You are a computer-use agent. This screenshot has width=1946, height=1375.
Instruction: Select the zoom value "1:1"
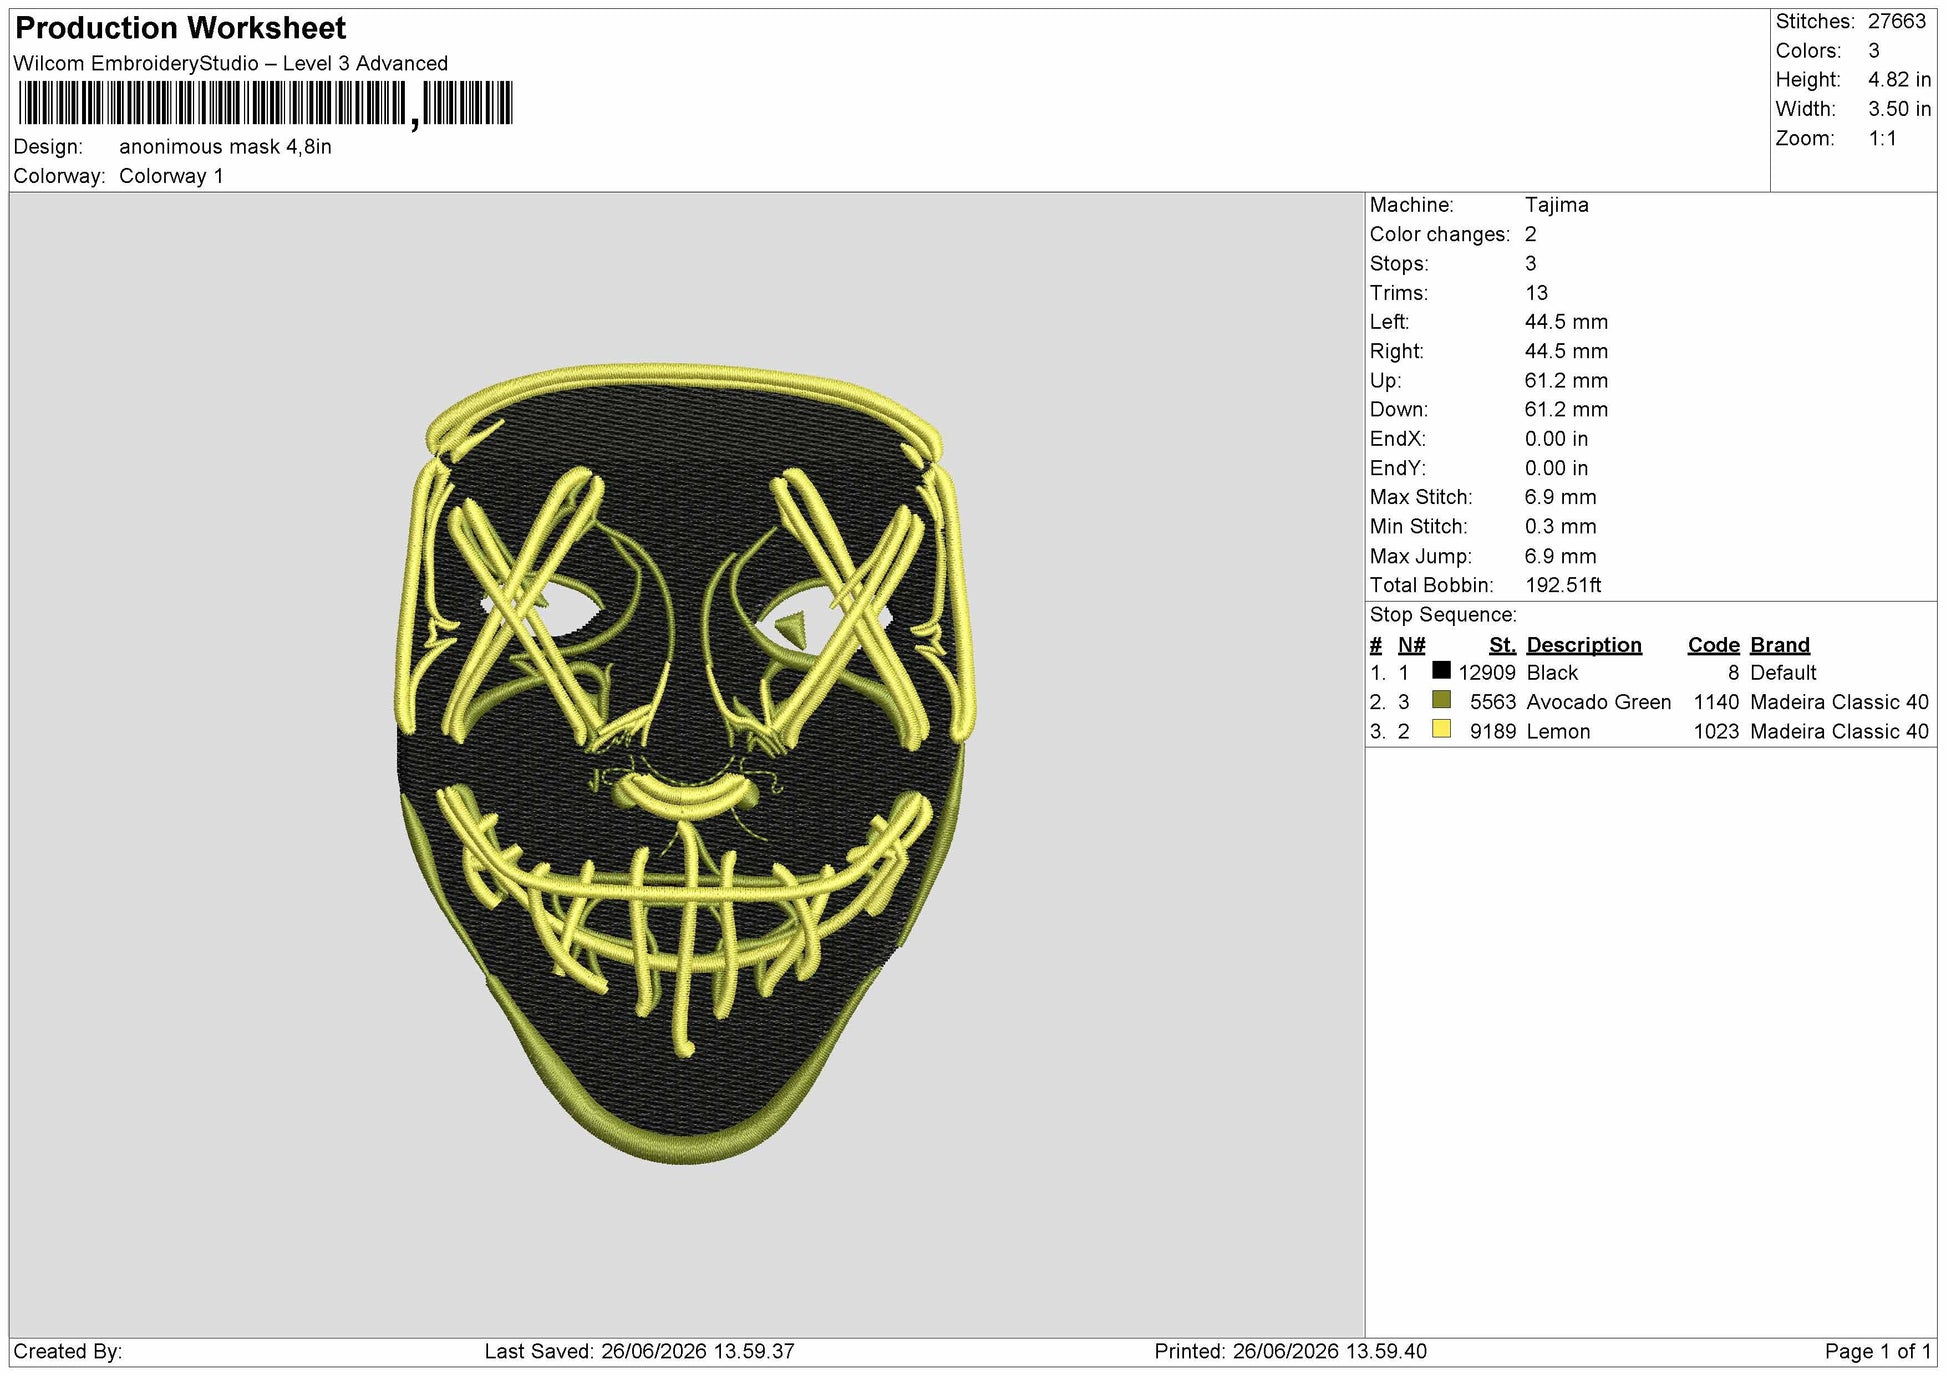click(x=1883, y=139)
